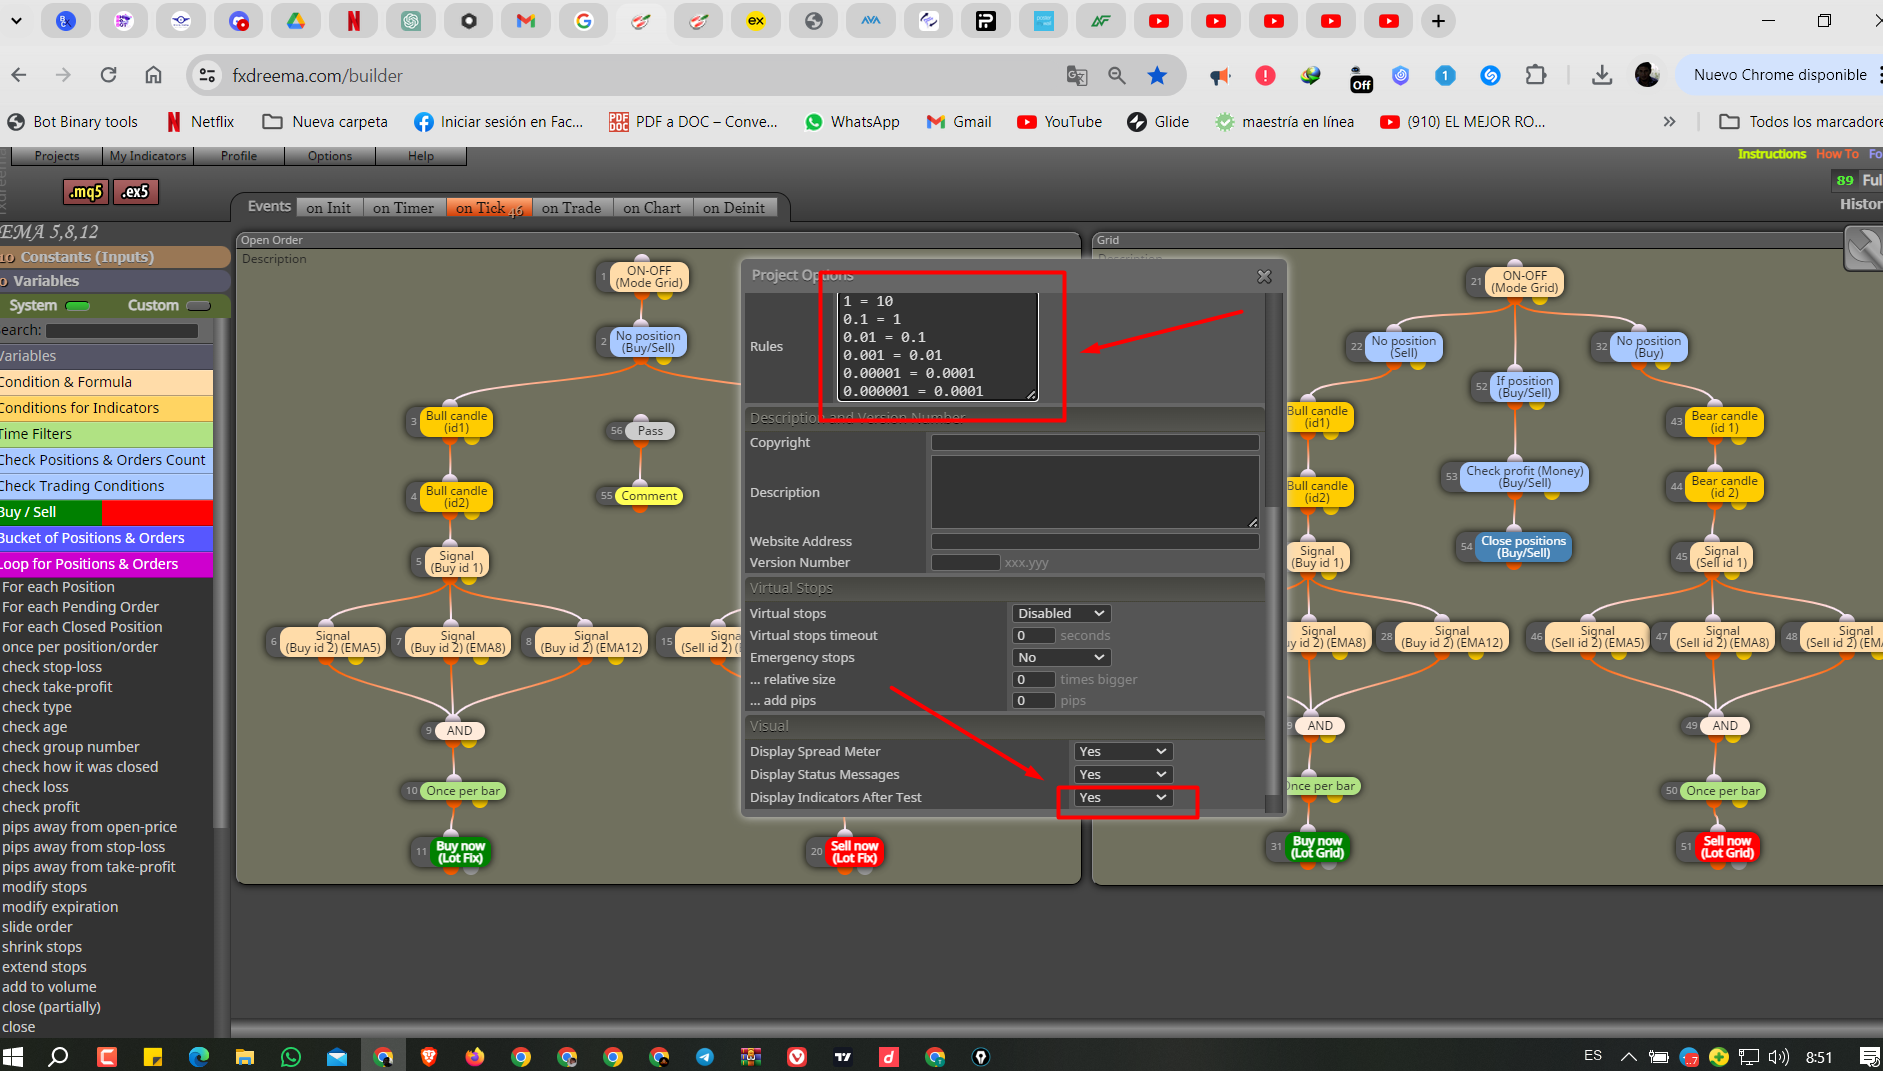The image size is (1883, 1071).
Task: Switch to the on Timer events tab
Action: tap(403, 208)
